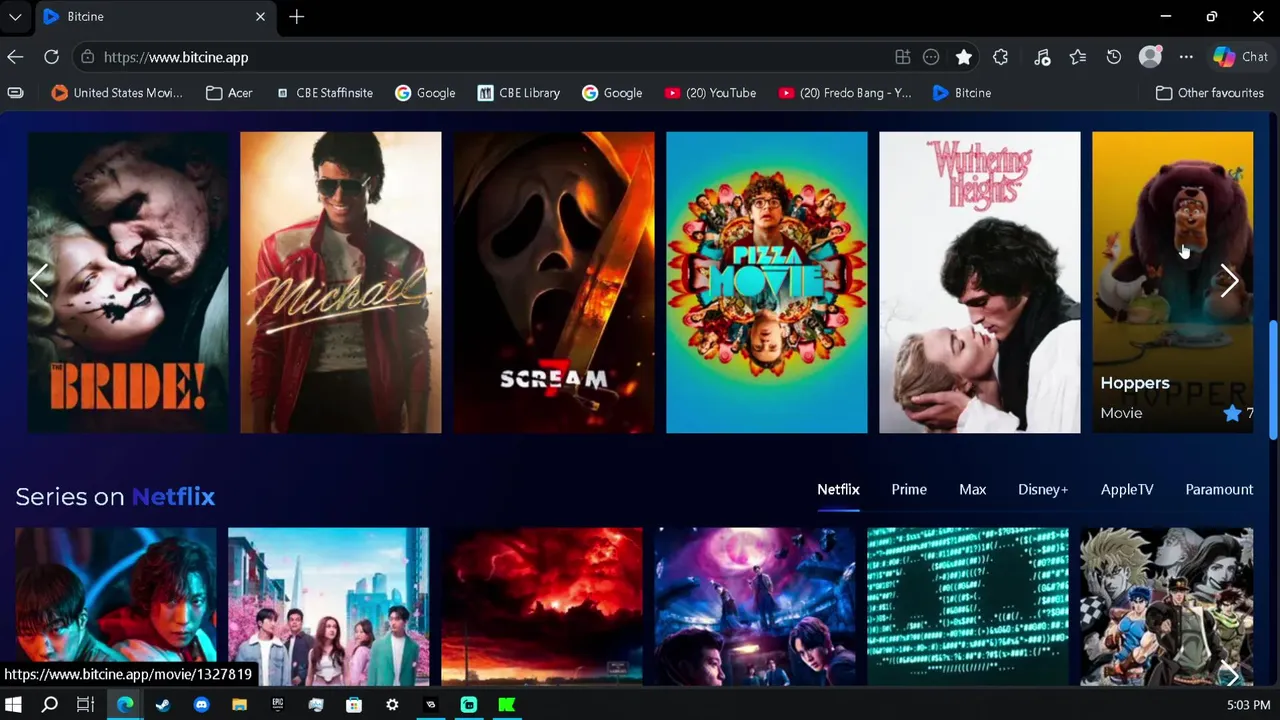Open CBE Library bookmark

(x=518, y=93)
